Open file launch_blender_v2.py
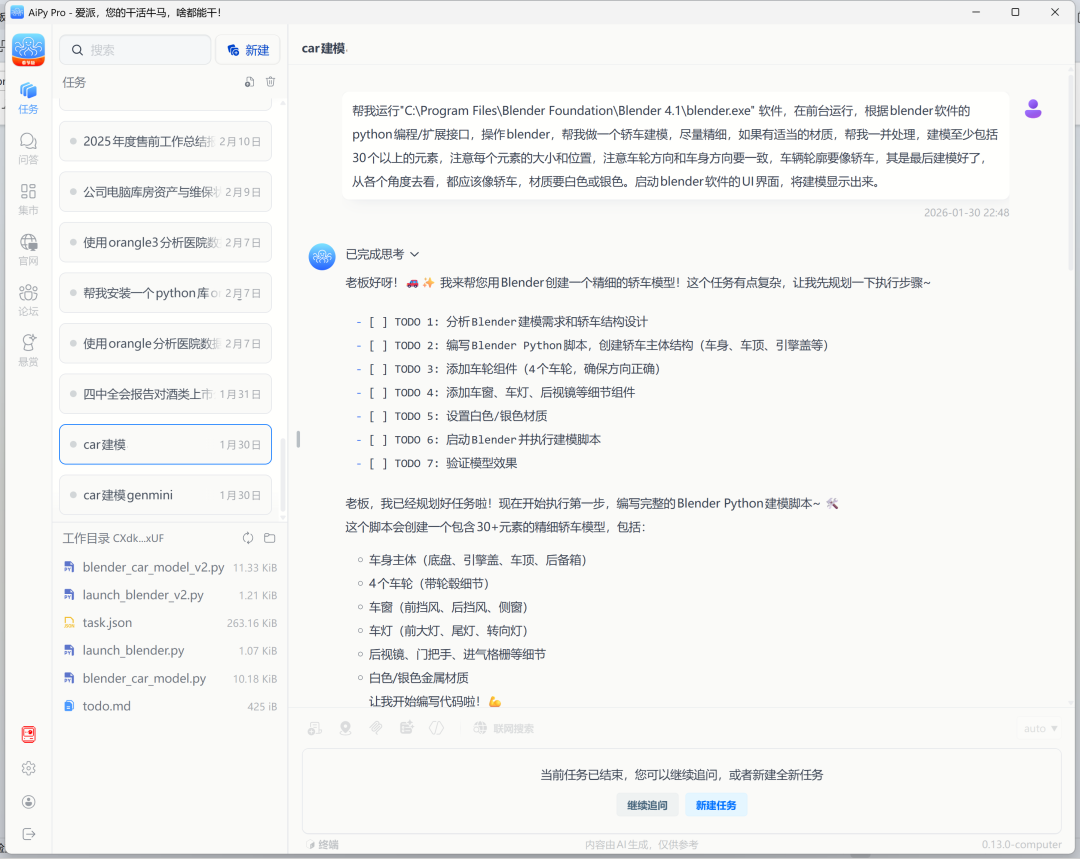This screenshot has width=1080, height=859. coord(170,594)
